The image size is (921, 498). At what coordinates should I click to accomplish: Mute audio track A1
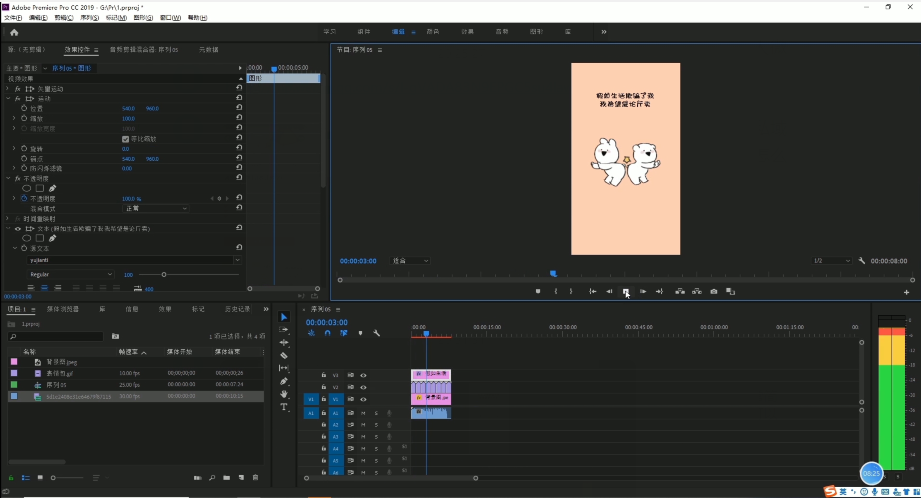click(x=363, y=413)
